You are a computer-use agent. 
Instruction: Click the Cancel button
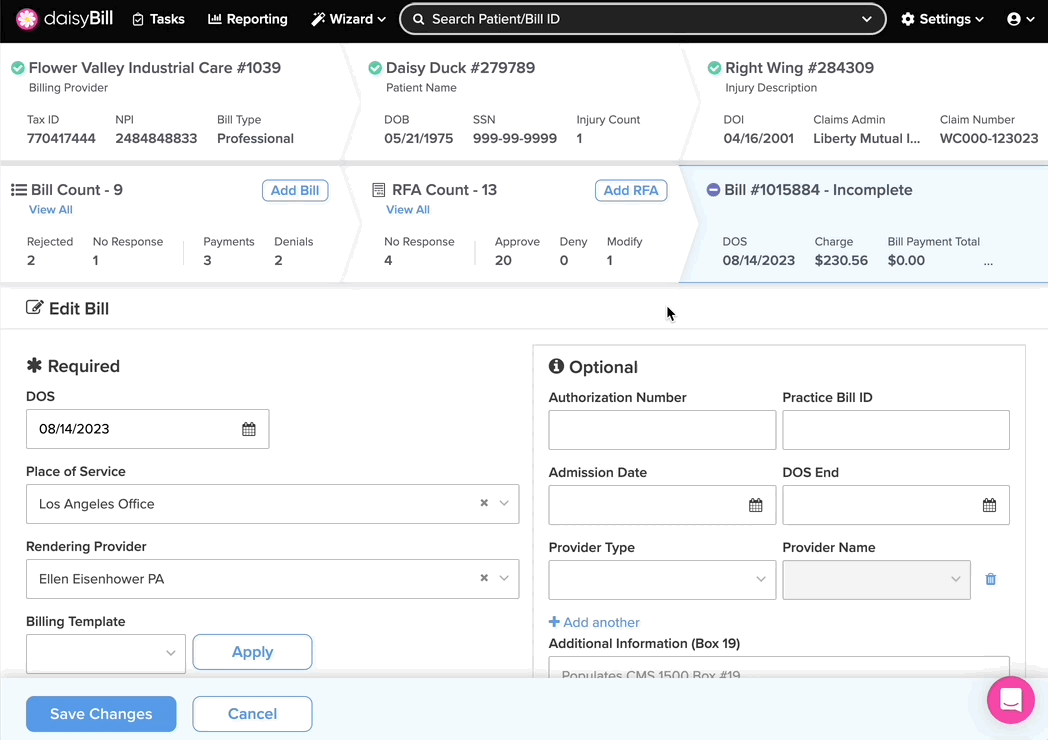coord(252,714)
